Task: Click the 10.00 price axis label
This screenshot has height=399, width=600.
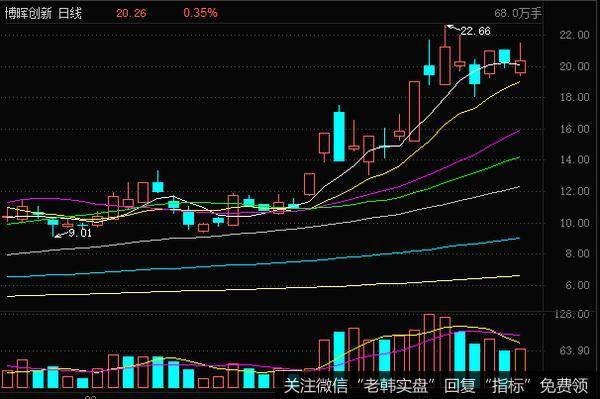Action: pyautogui.click(x=574, y=223)
